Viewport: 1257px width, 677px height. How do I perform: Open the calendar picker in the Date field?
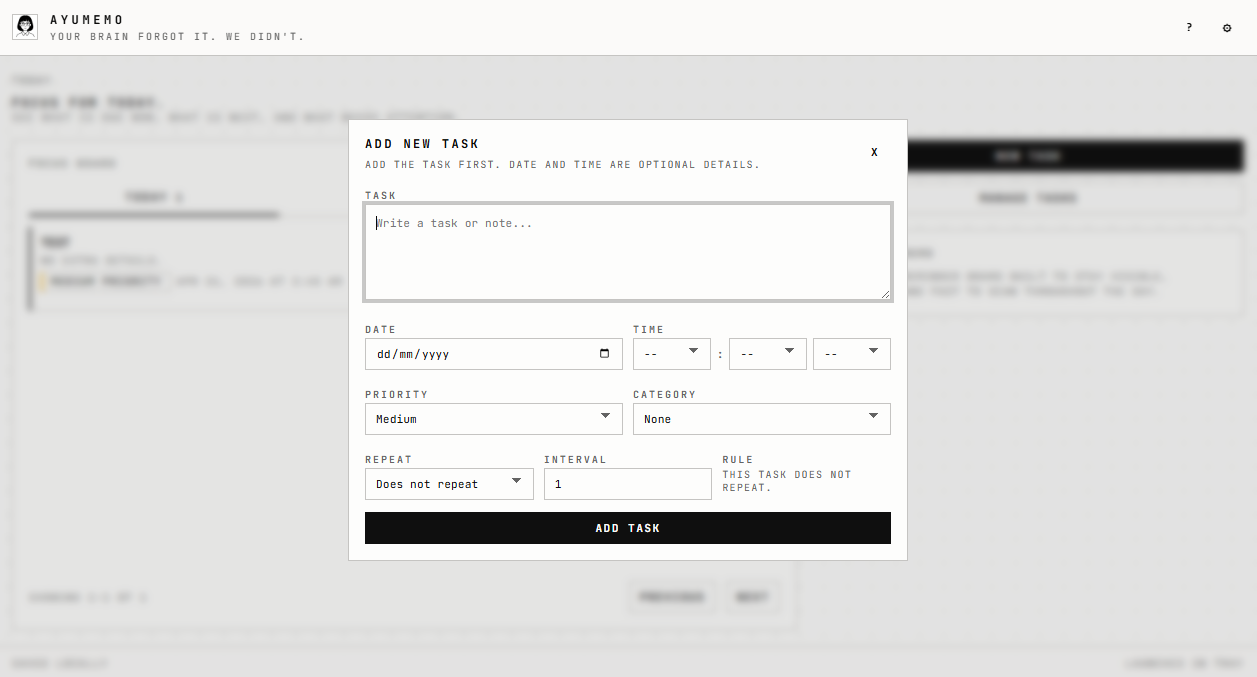tap(604, 353)
